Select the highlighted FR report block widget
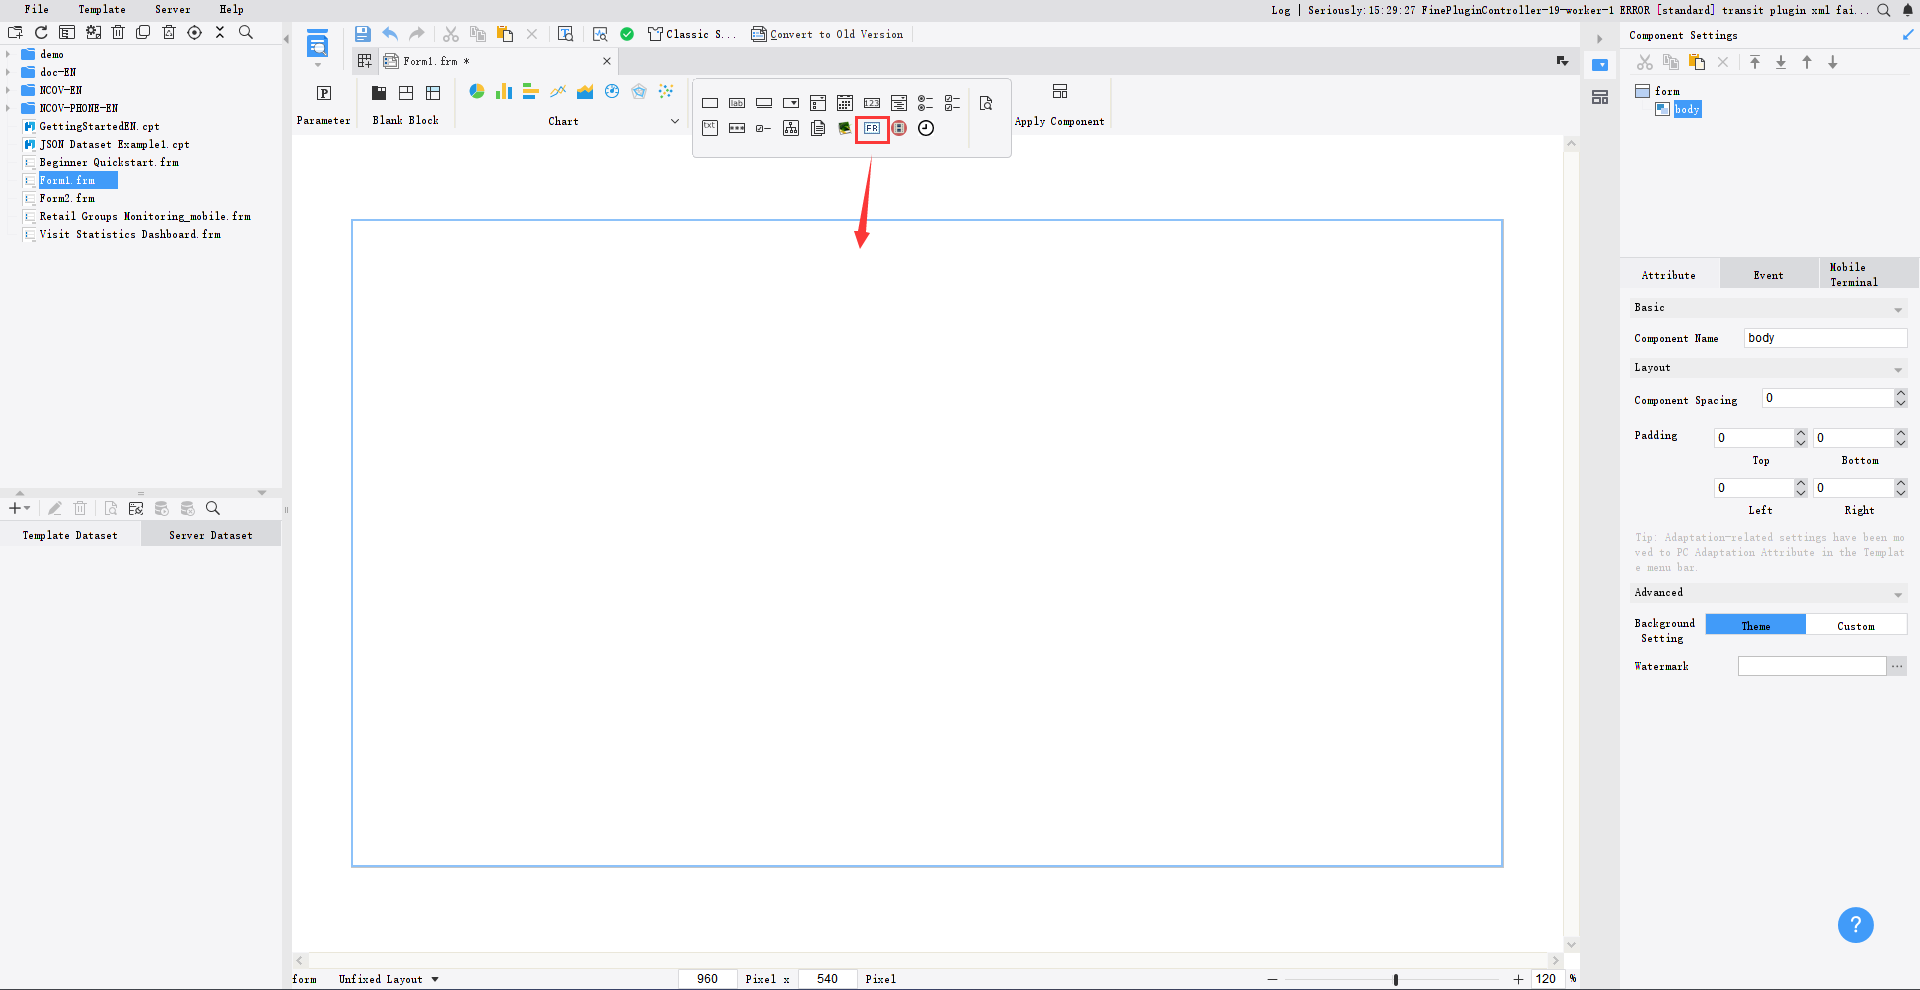This screenshot has height=990, width=1920. 872,128
